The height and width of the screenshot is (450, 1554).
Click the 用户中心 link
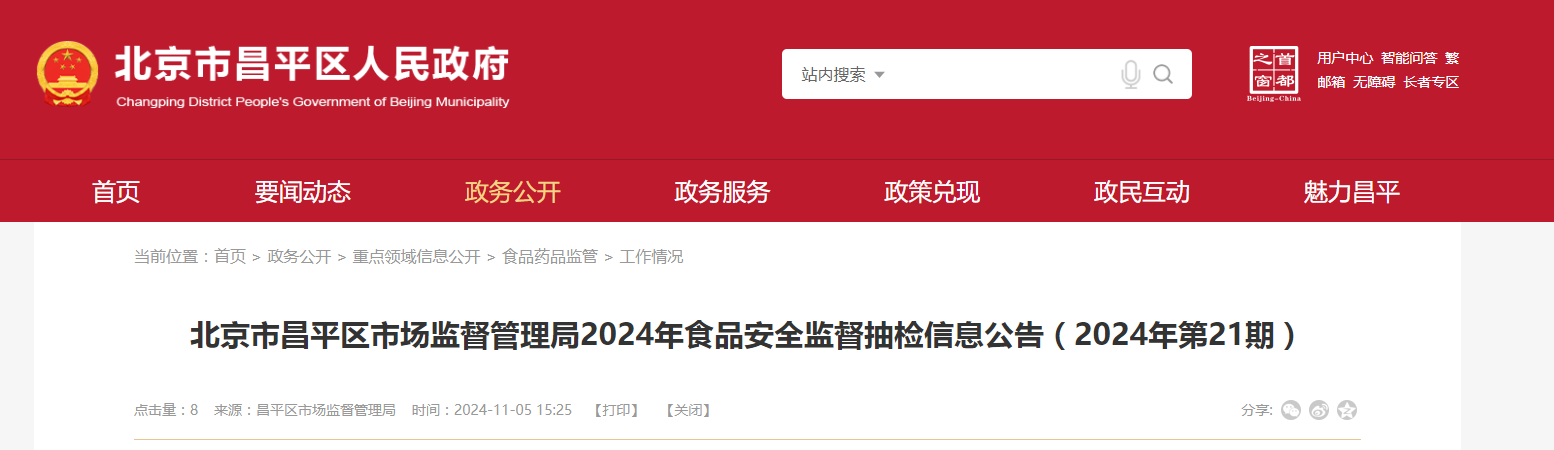(1345, 58)
